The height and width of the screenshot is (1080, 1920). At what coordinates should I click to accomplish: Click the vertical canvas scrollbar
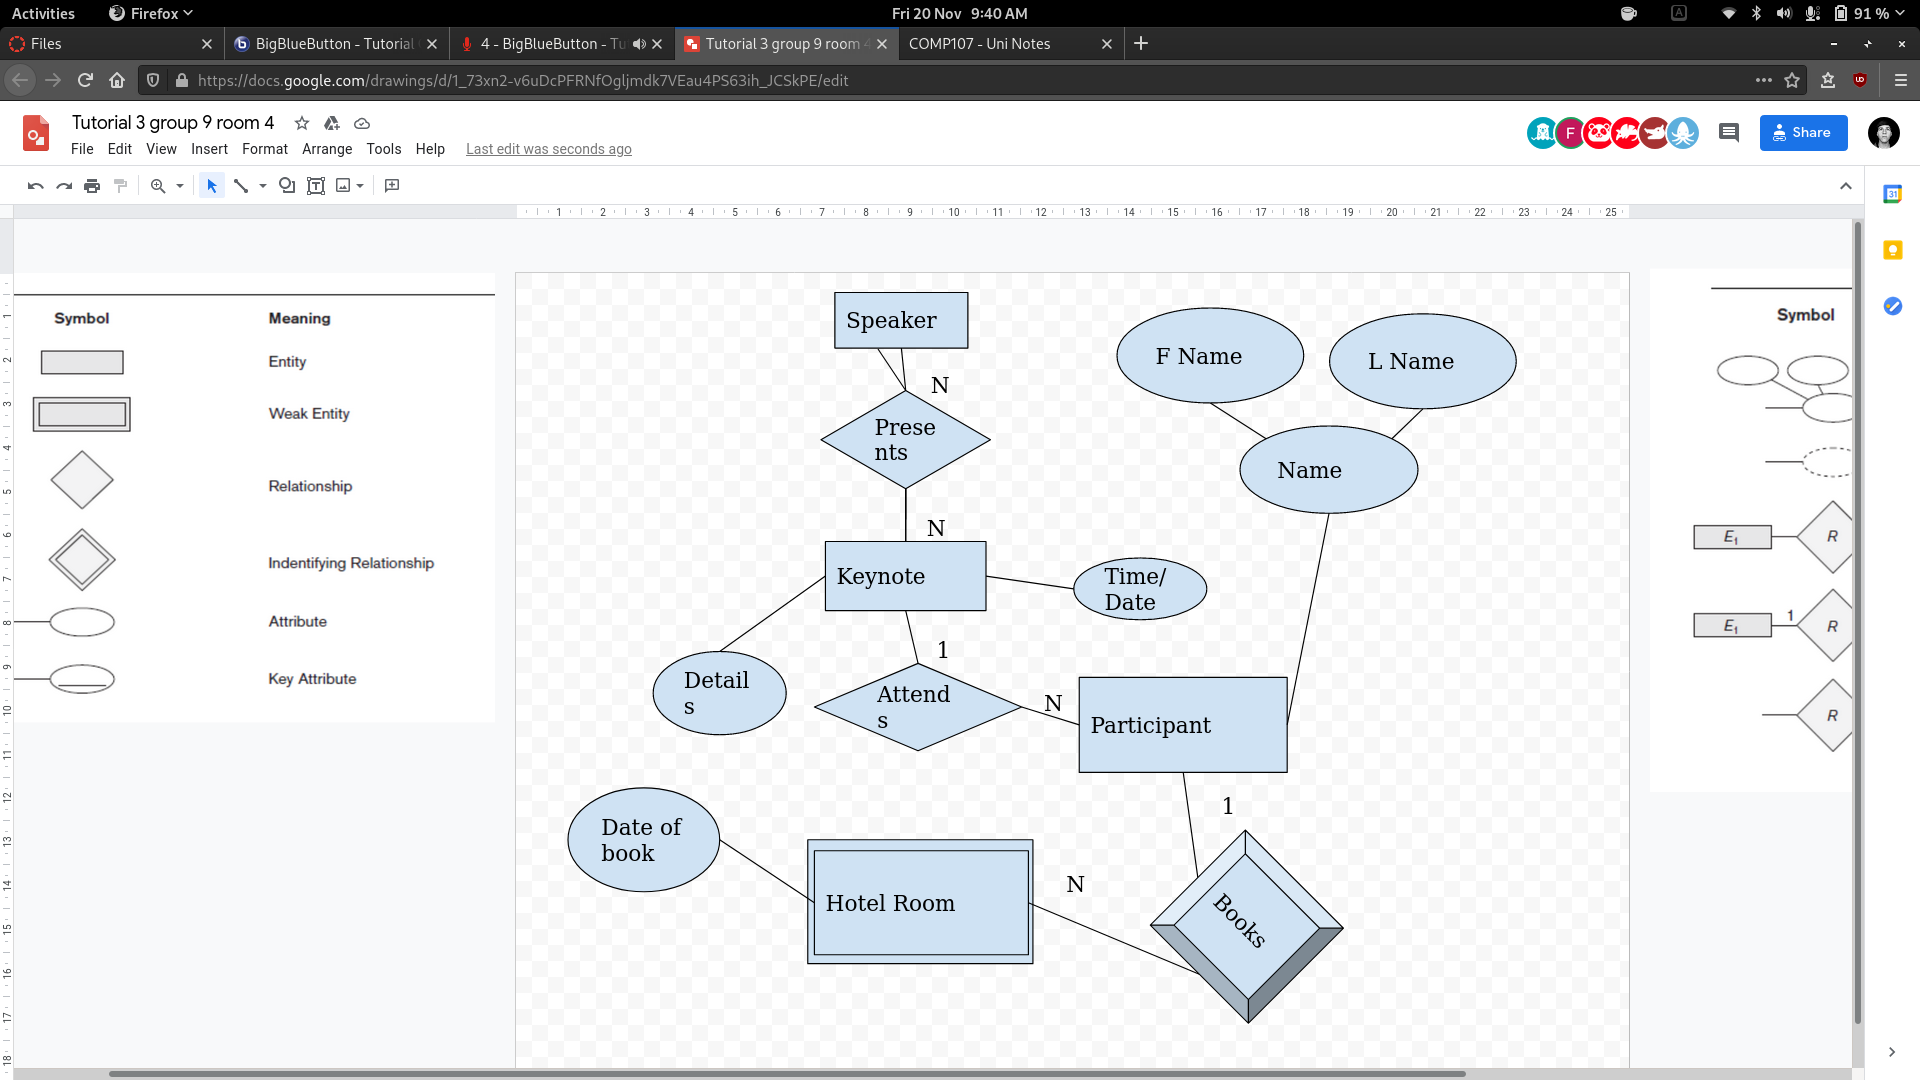(x=1857, y=624)
